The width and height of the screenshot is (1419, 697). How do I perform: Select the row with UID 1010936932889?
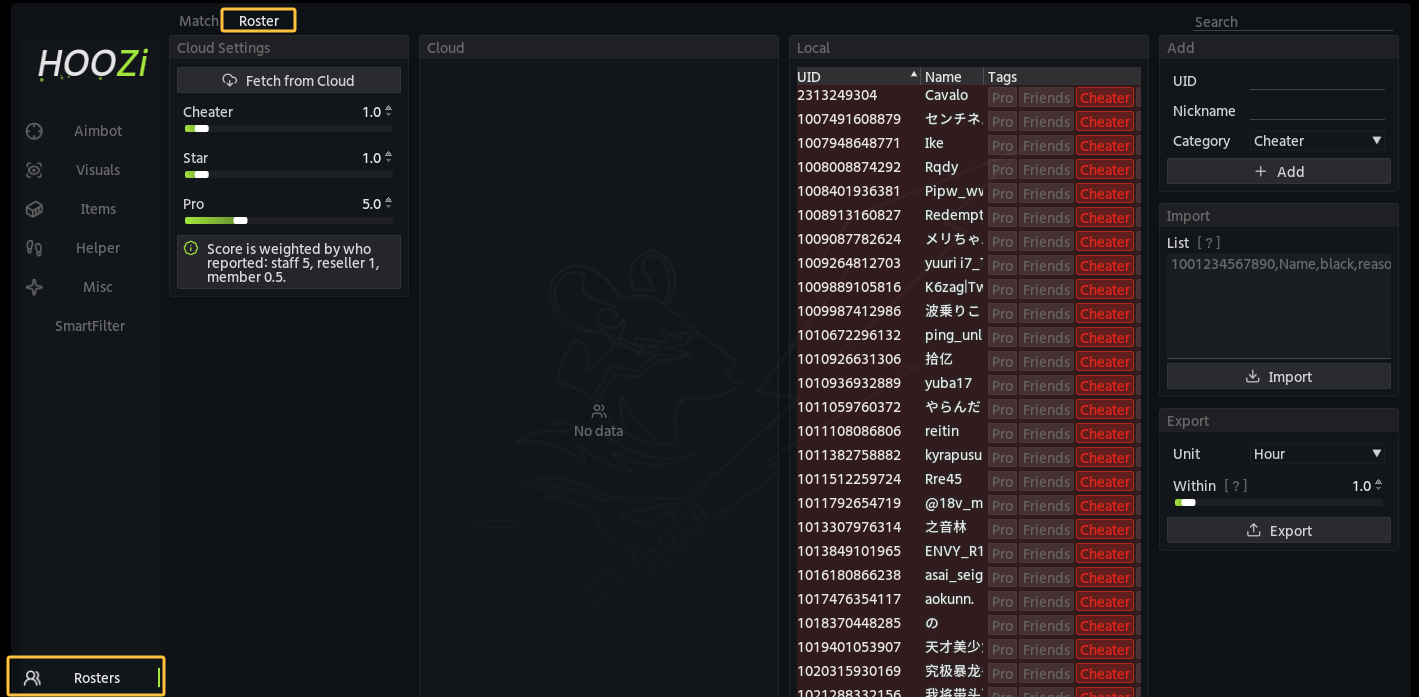point(968,383)
